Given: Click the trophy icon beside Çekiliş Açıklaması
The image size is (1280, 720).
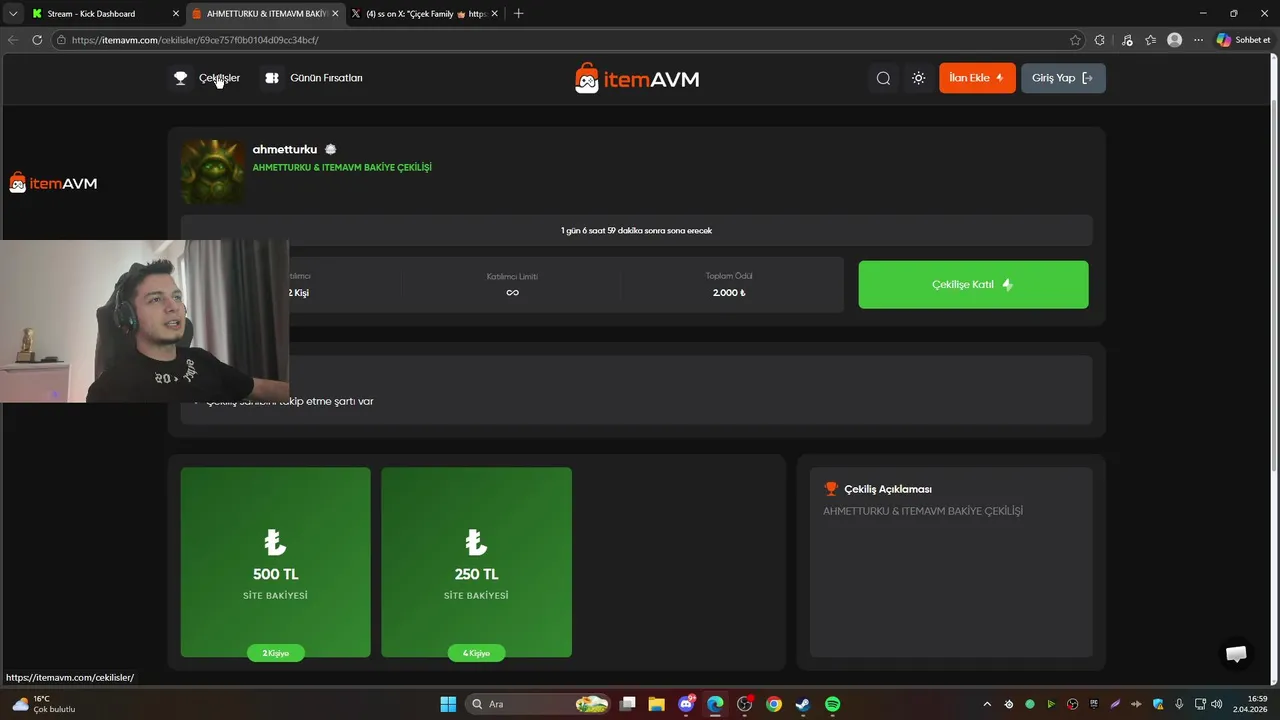Looking at the screenshot, I should 831,489.
